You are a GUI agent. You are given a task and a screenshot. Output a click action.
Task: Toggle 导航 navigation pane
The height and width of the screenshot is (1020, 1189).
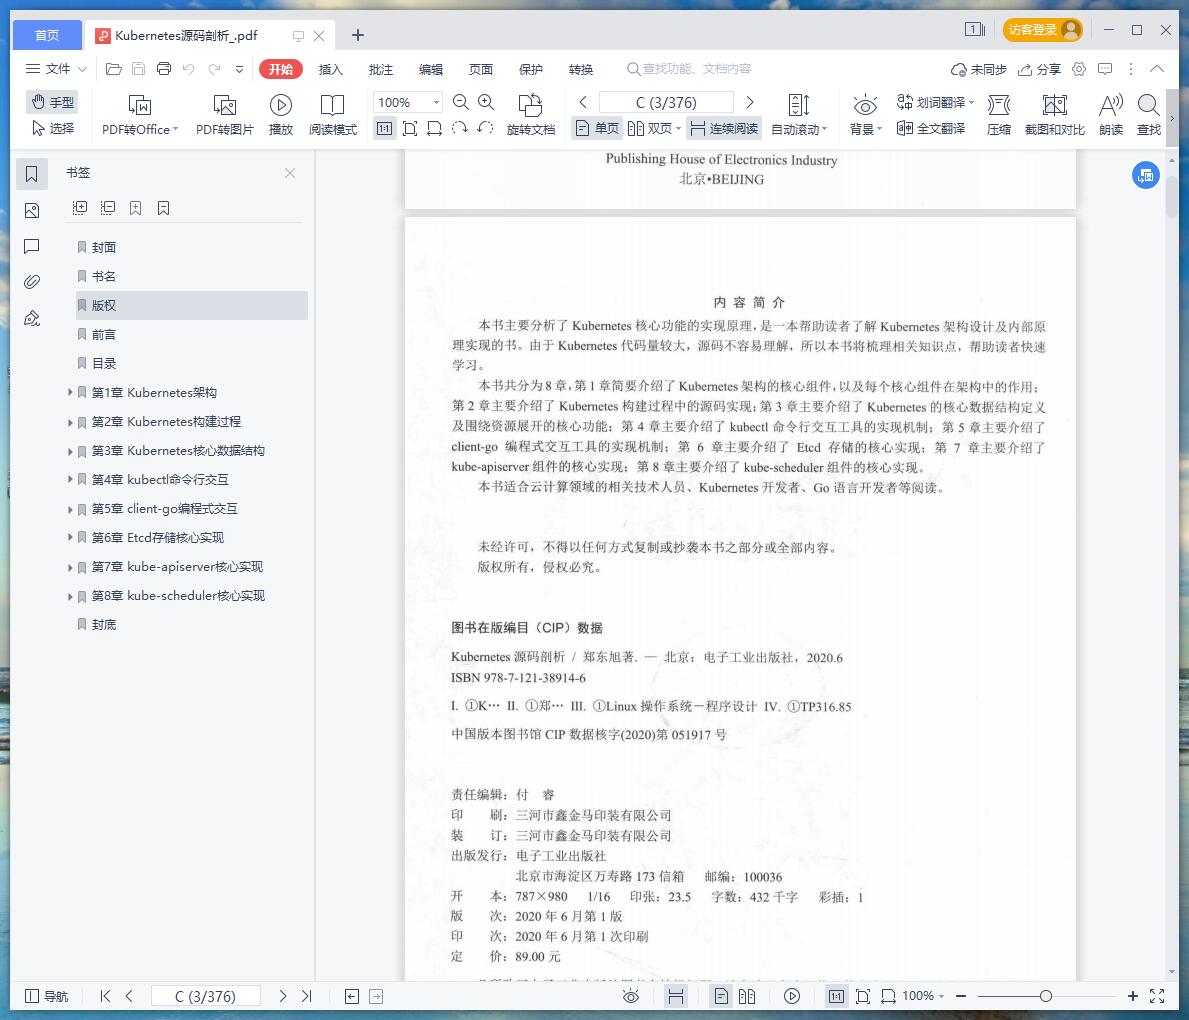tap(46, 996)
